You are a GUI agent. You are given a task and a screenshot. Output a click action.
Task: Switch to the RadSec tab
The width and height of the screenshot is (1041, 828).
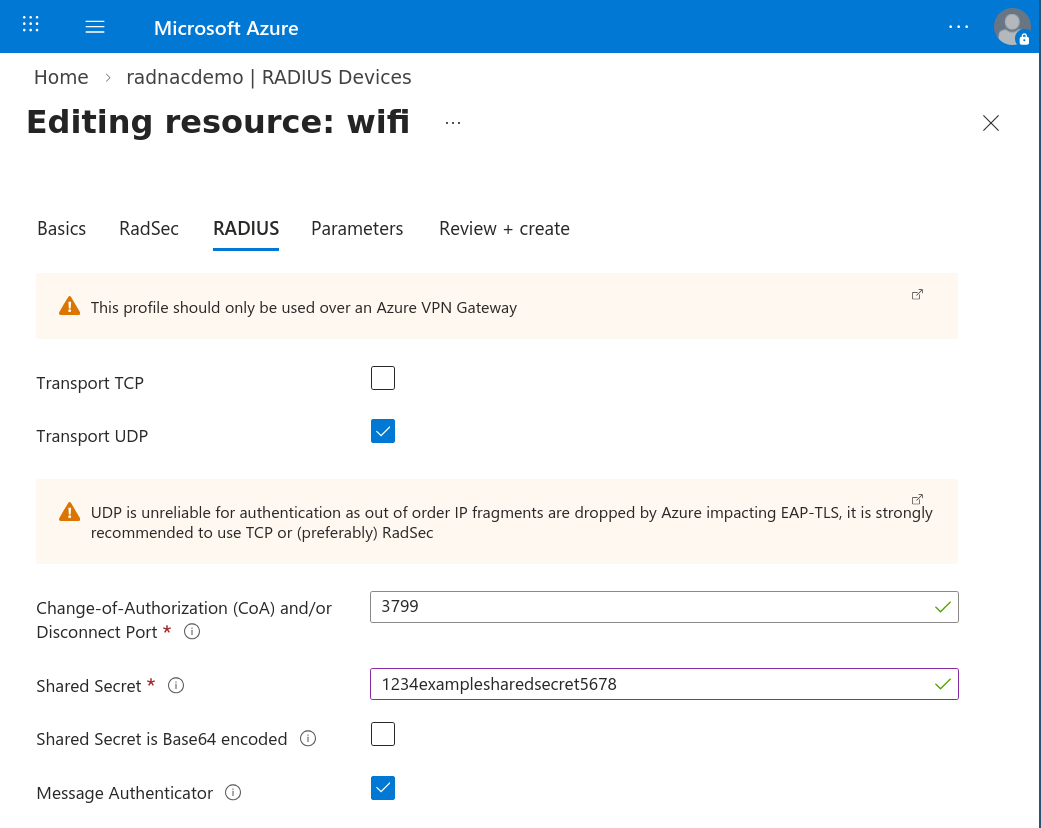148,228
